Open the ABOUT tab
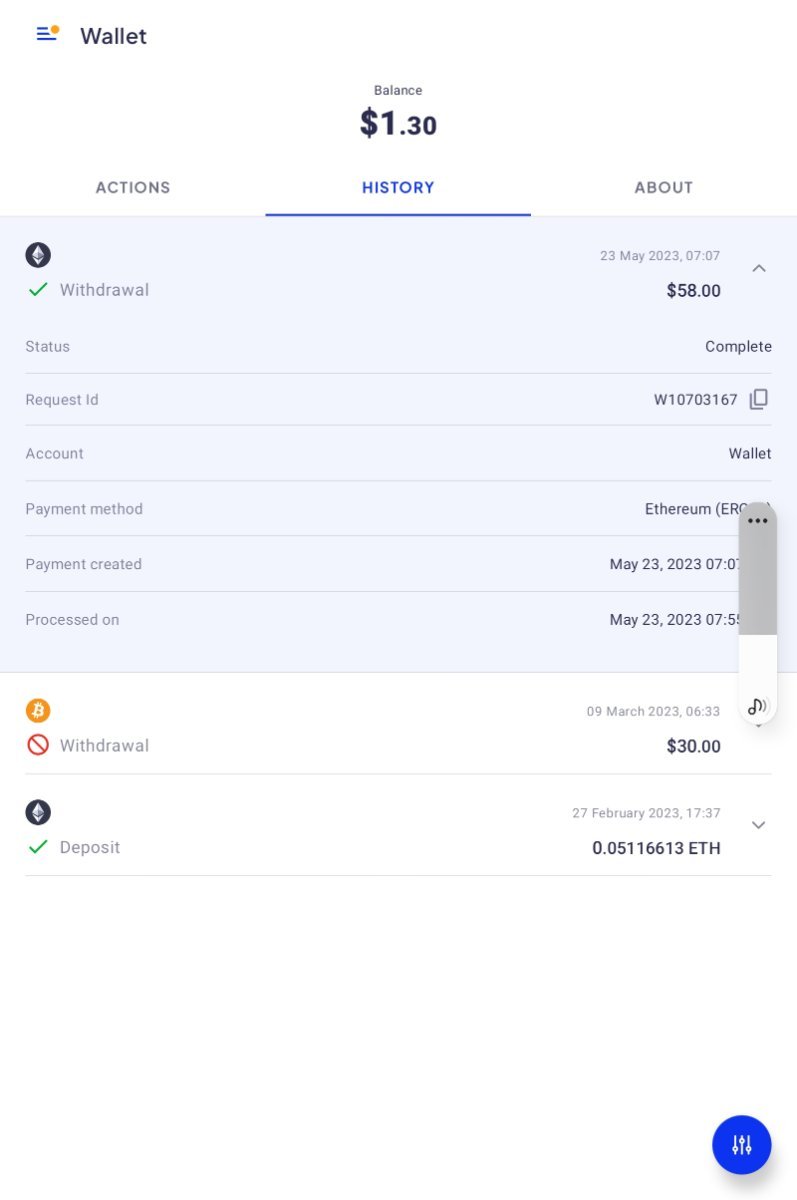The image size is (797, 1200). click(x=663, y=187)
